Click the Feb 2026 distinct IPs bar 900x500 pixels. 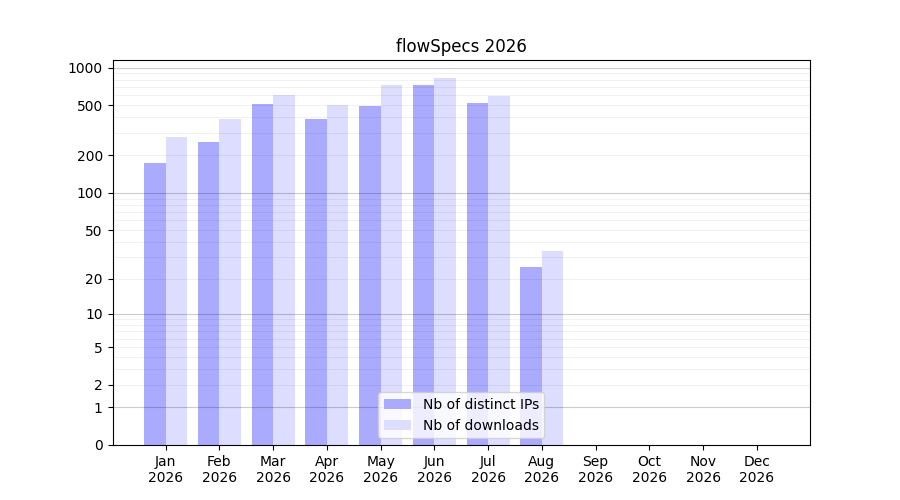tap(208, 293)
